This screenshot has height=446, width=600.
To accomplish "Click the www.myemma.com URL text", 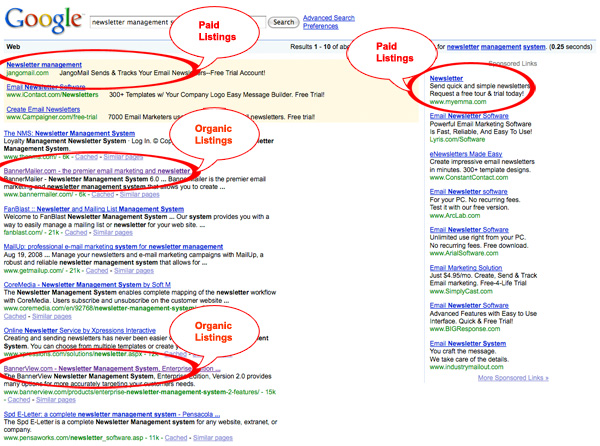I will [x=458, y=102].
